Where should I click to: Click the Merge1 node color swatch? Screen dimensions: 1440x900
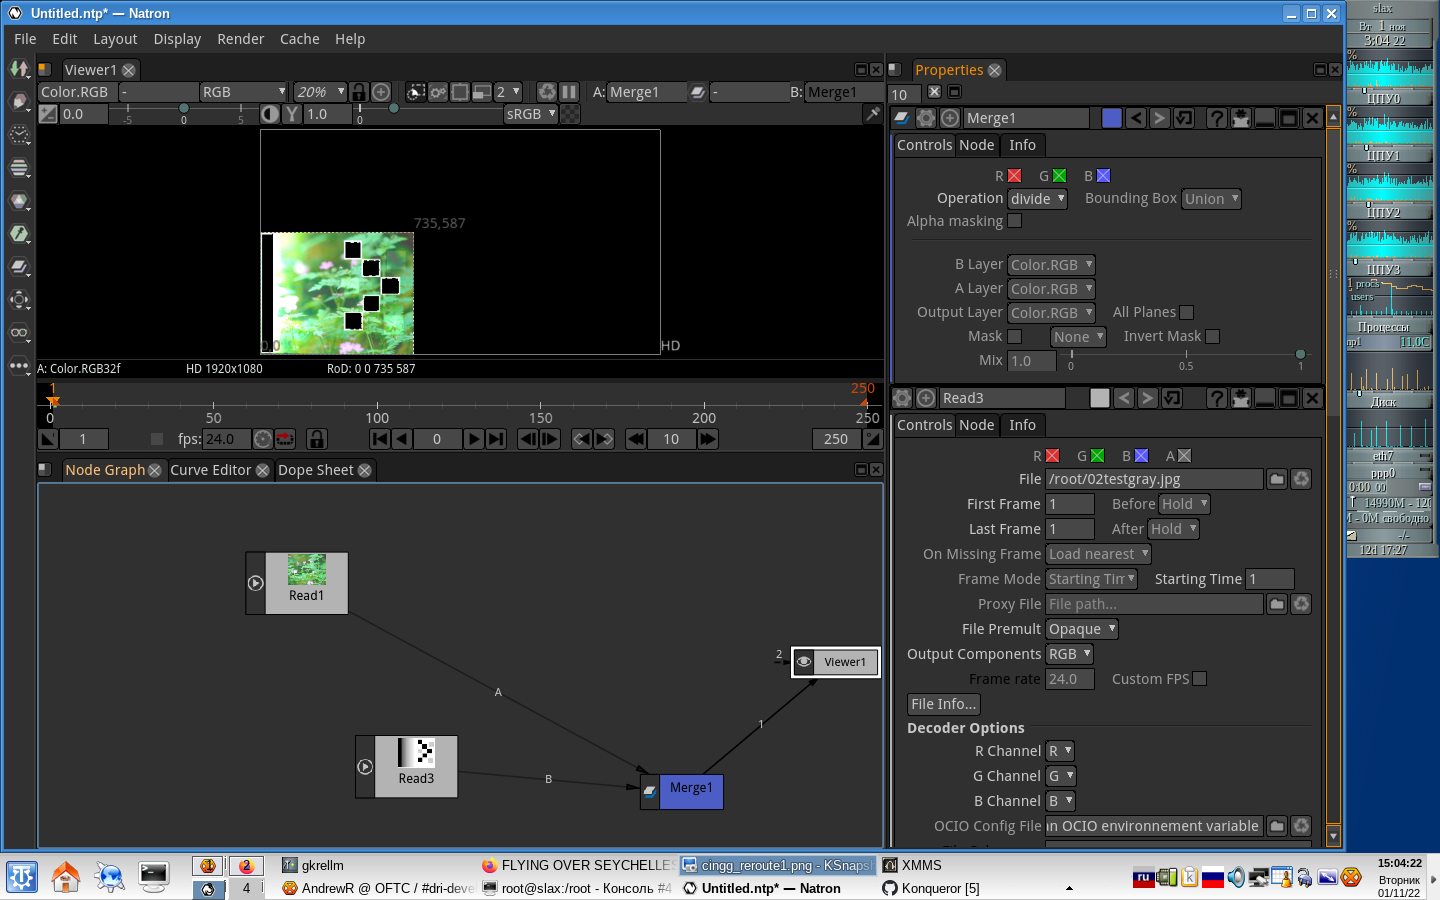tap(1111, 118)
